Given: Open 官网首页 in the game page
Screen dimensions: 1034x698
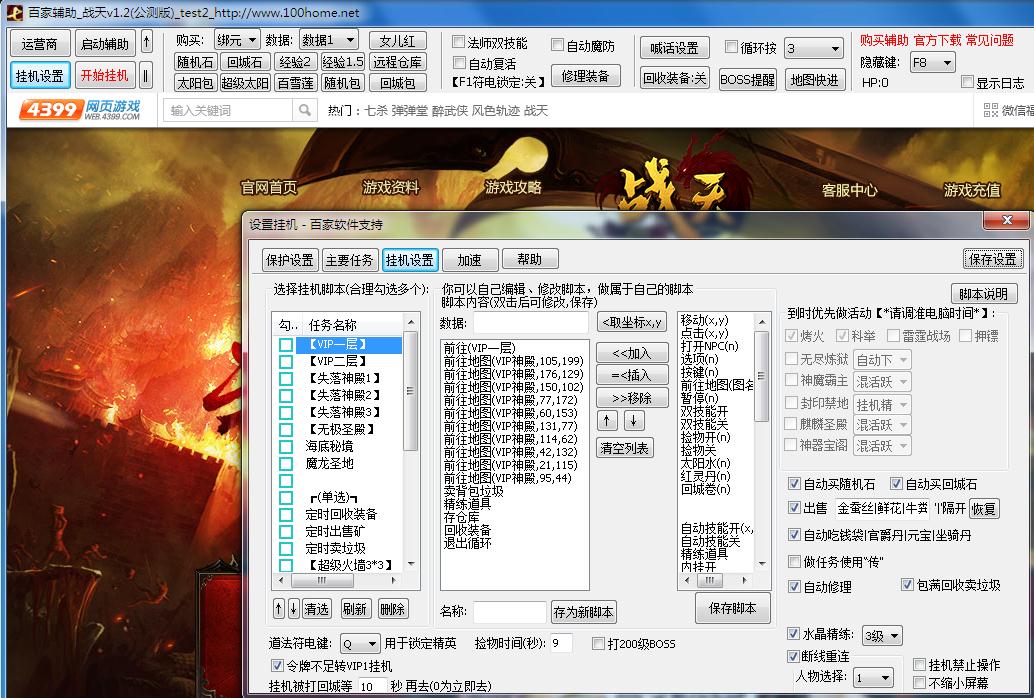Looking at the screenshot, I should [x=268, y=188].
